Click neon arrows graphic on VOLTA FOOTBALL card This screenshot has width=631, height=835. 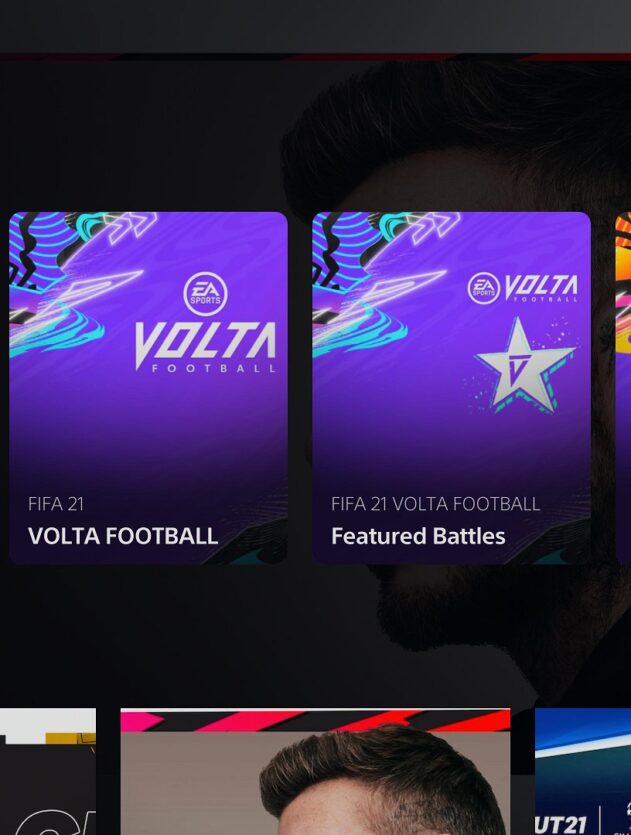(x=132, y=226)
